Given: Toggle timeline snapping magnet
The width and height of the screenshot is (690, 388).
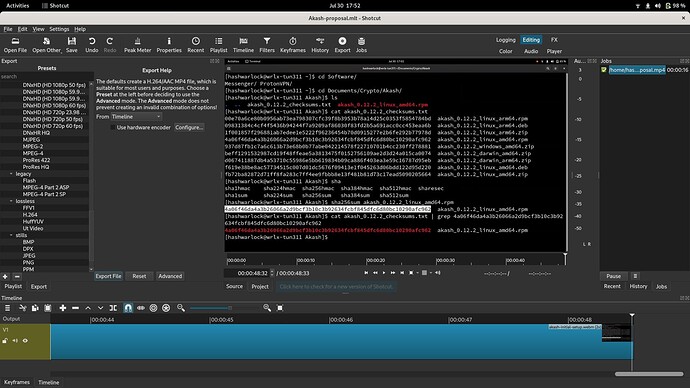Looking at the screenshot, I should point(128,308).
